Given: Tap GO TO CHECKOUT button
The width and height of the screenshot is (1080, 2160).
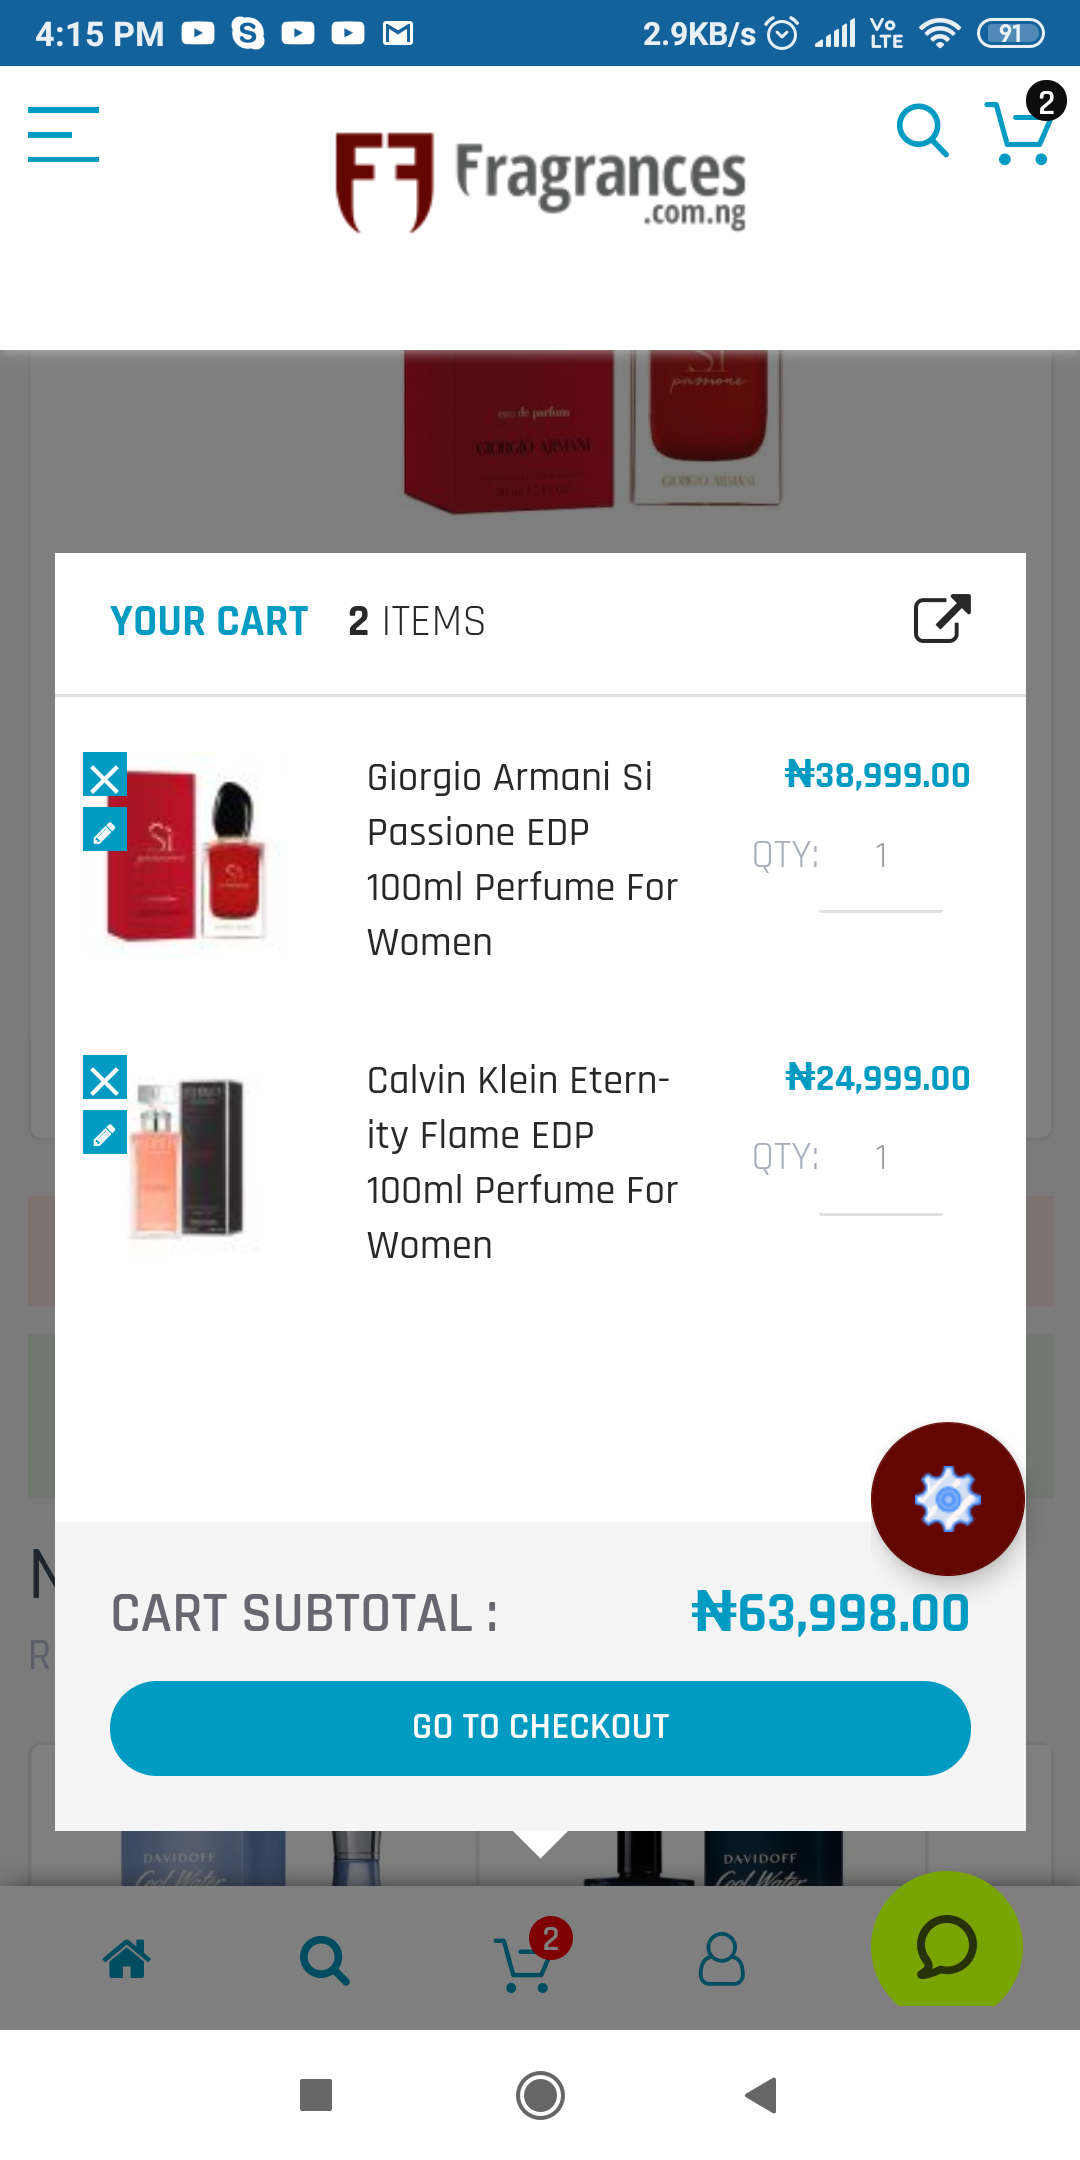Looking at the screenshot, I should point(540,1728).
